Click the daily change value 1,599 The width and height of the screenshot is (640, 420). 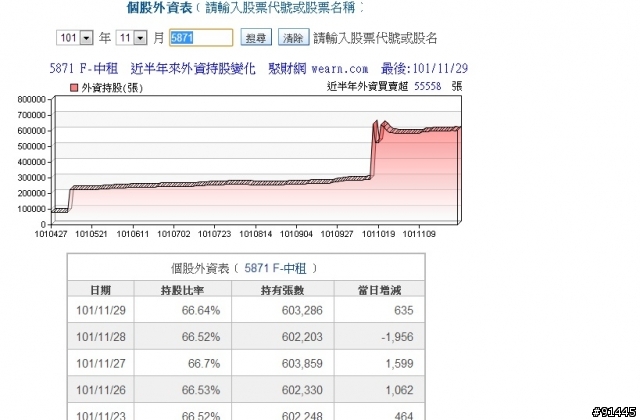(x=400, y=363)
